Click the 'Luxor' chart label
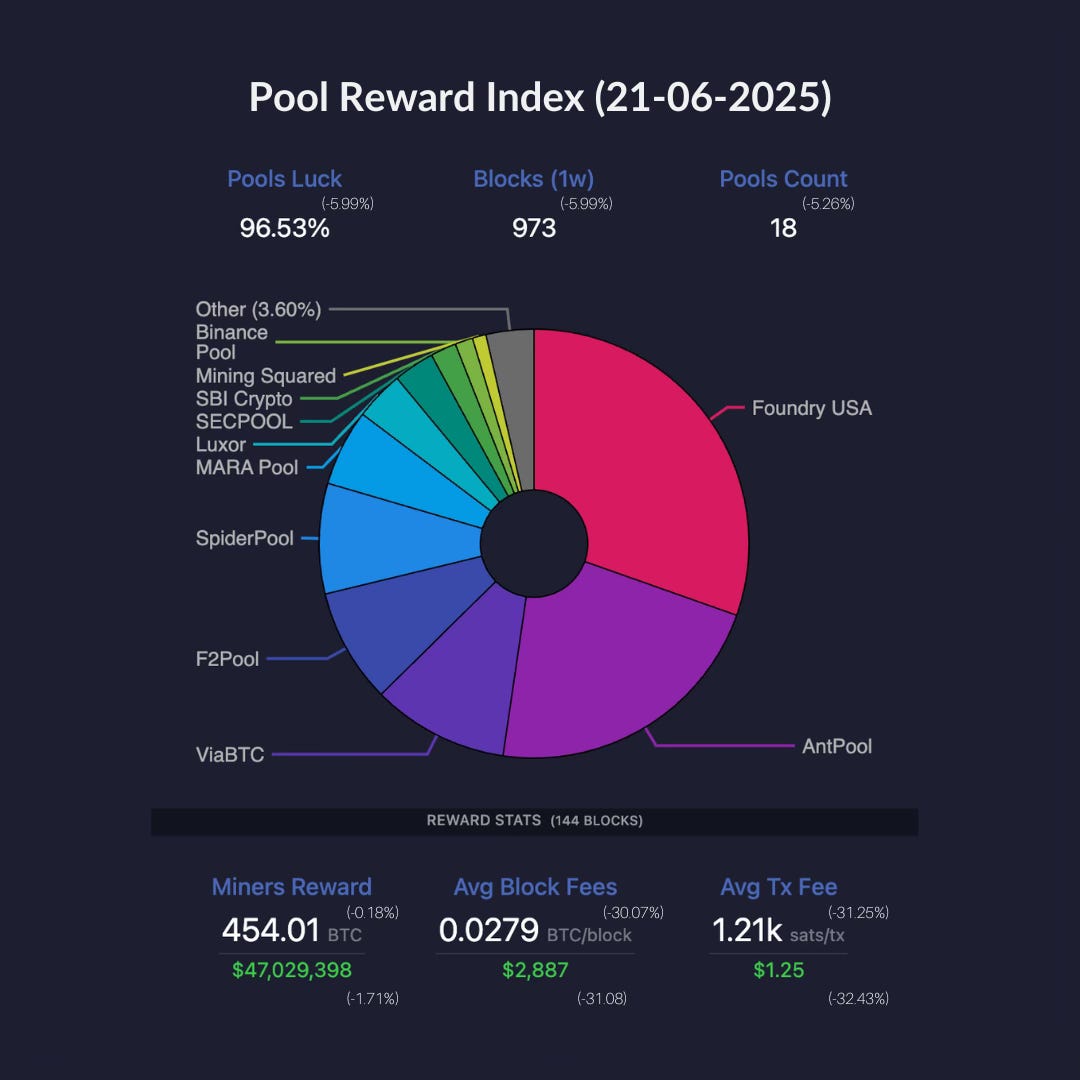Viewport: 1080px width, 1080px height. pos(220,444)
